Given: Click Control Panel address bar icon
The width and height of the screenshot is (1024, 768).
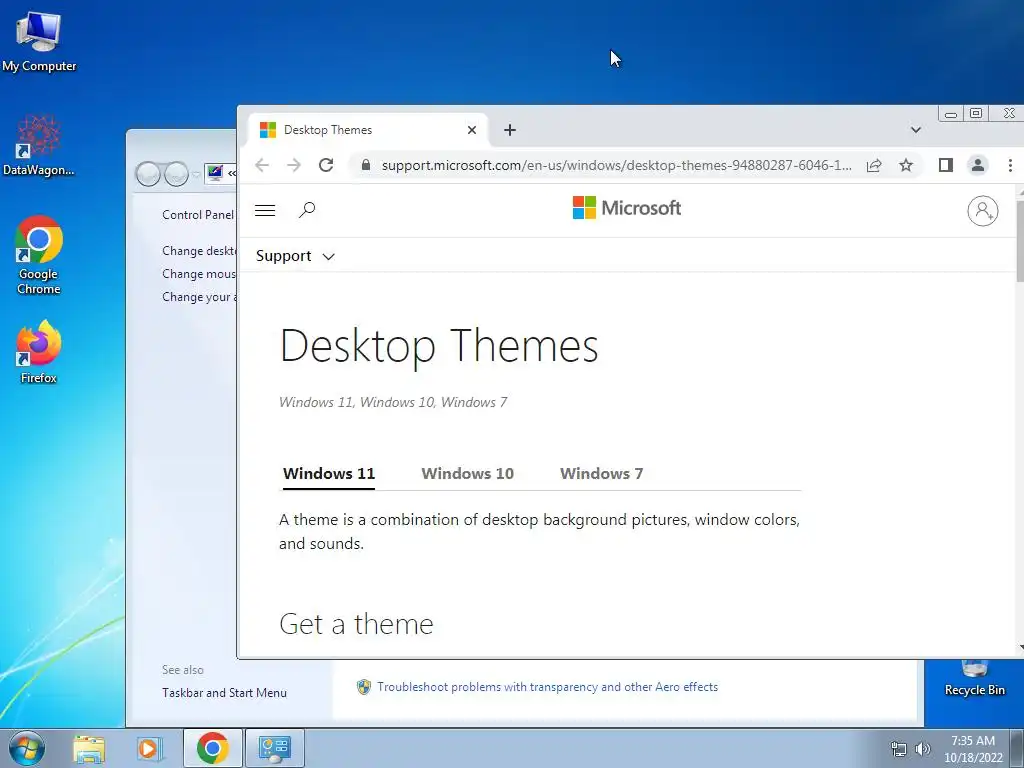Looking at the screenshot, I should [215, 173].
